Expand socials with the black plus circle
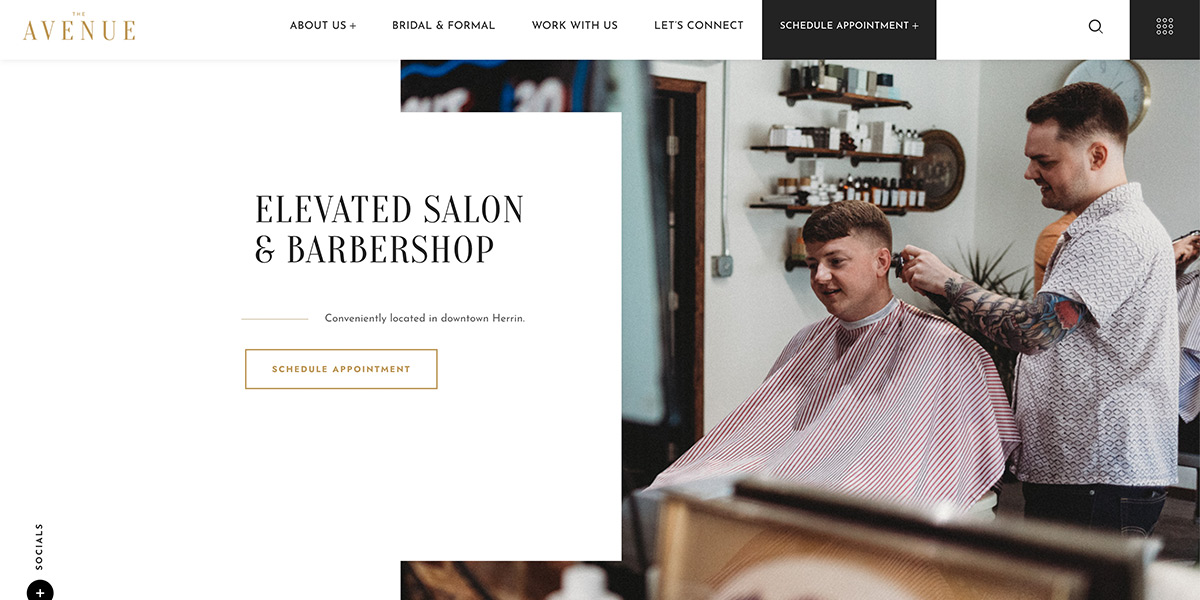 point(40,591)
